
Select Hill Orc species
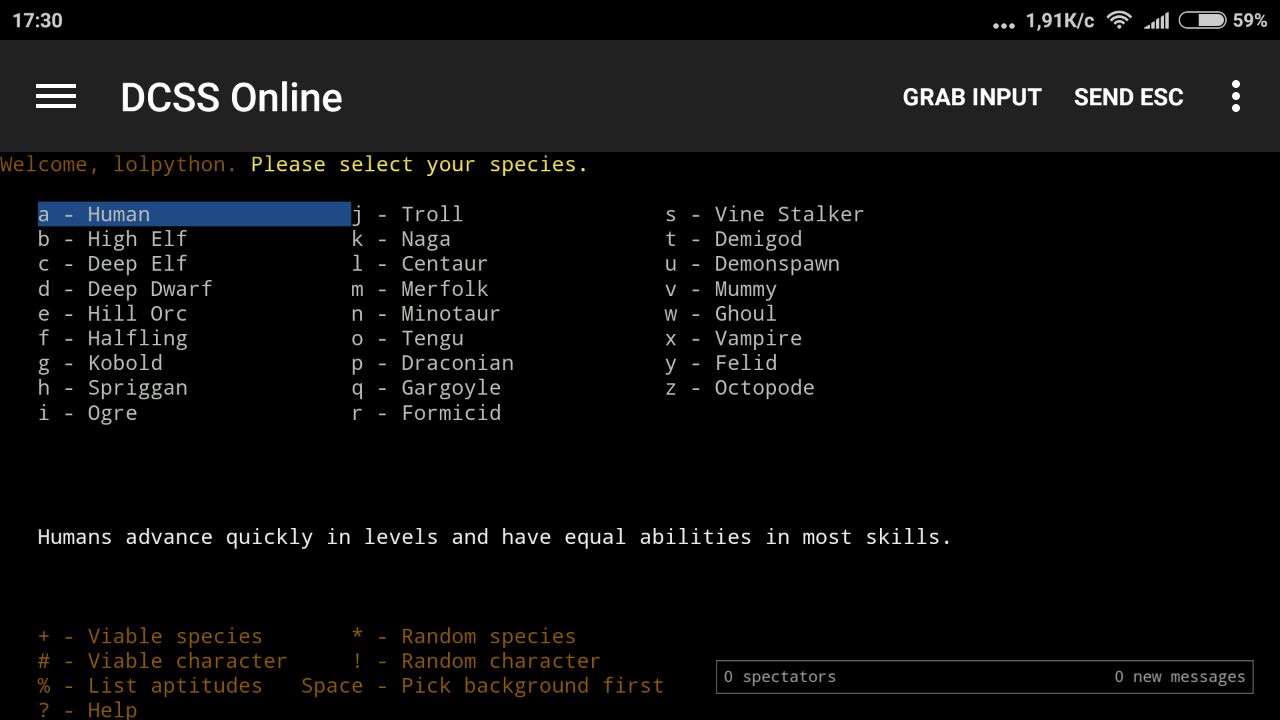(113, 314)
